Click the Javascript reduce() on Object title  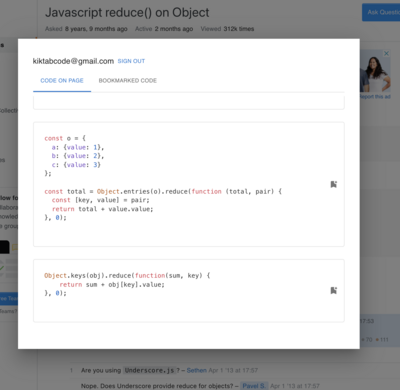[x=127, y=13]
